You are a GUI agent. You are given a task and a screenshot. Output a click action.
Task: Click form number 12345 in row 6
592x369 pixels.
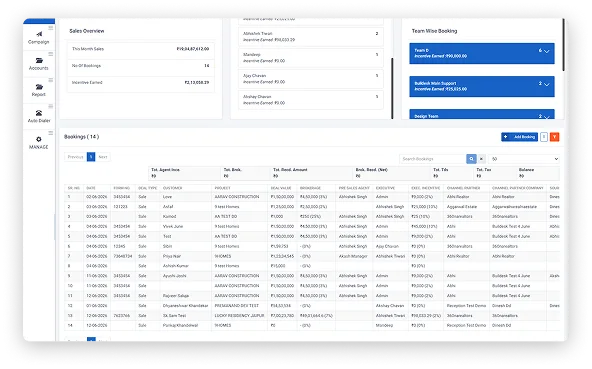tap(119, 247)
